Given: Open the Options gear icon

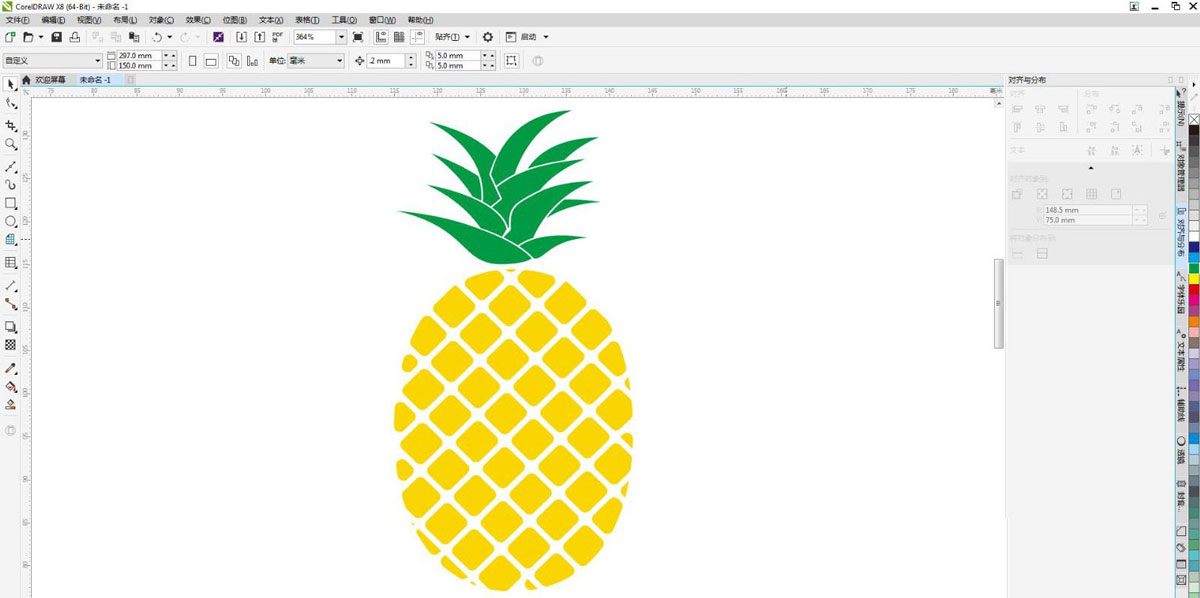Looking at the screenshot, I should pos(488,37).
